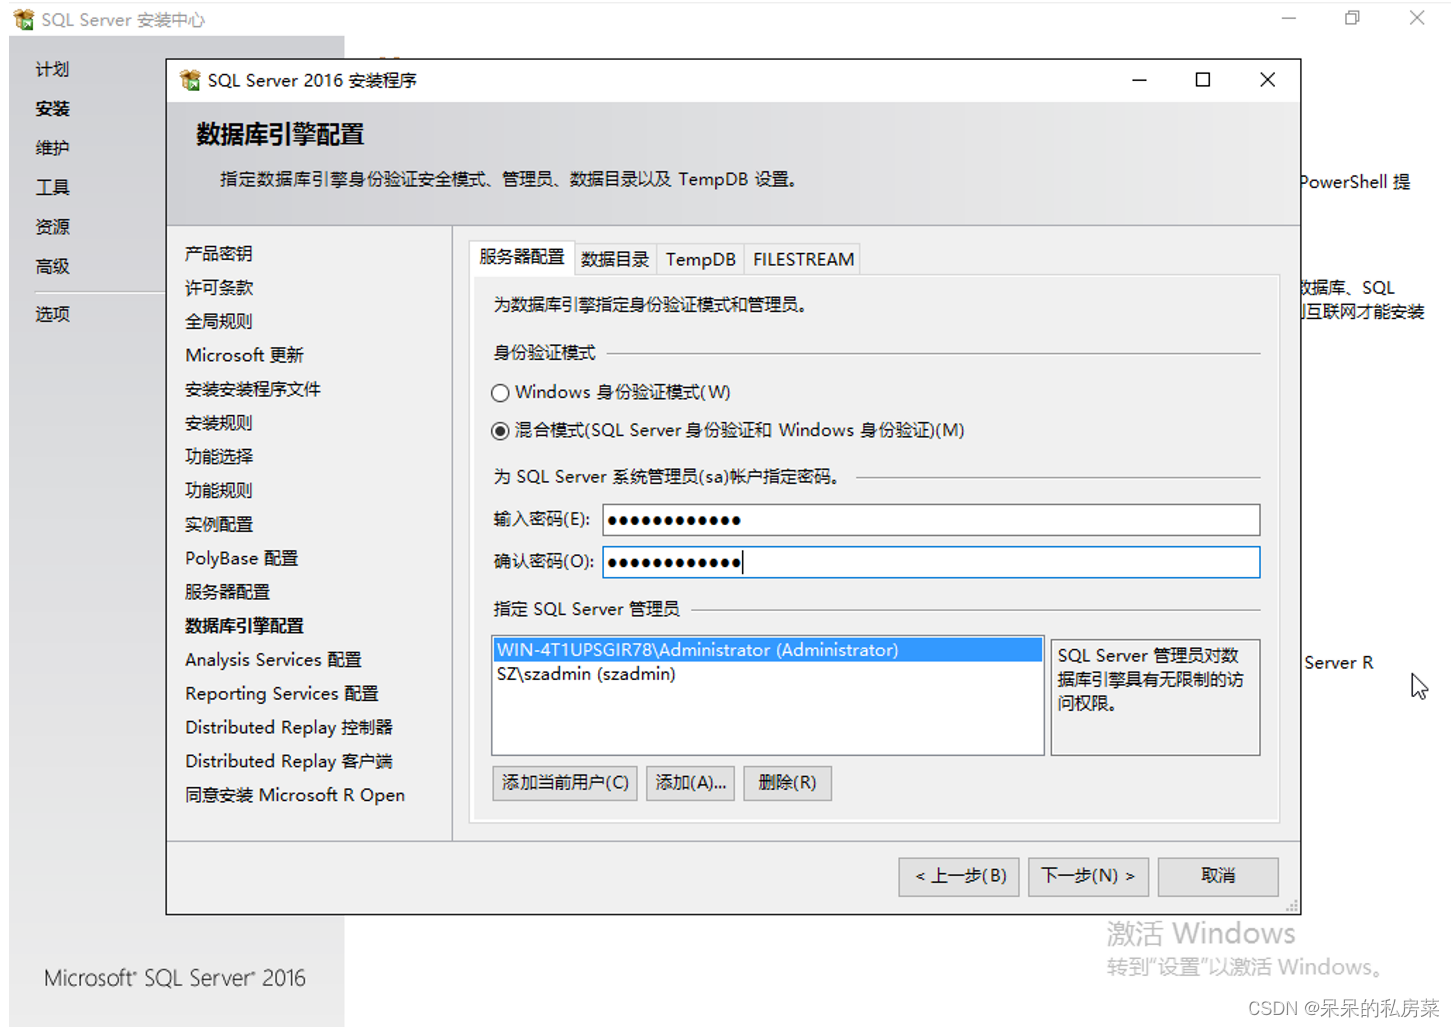Click 功能选择 step in wizard list
The image size is (1455, 1027).
(218, 457)
